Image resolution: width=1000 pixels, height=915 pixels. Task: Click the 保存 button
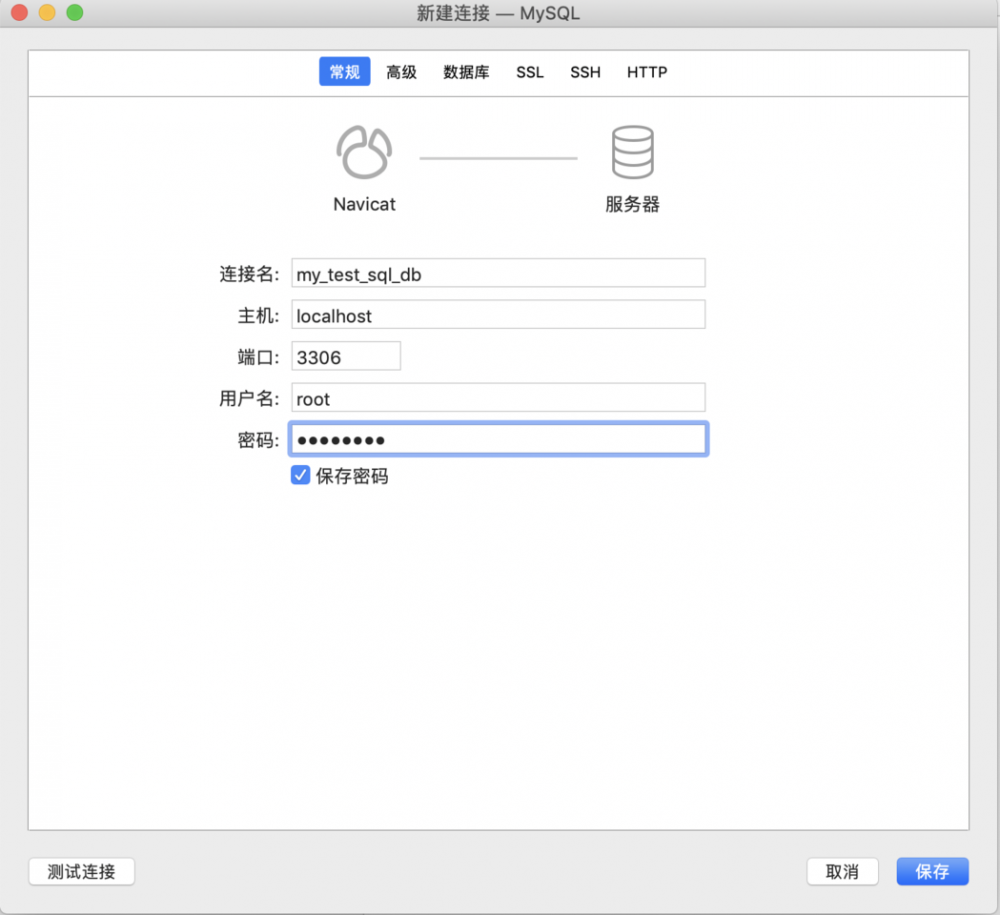point(932,871)
